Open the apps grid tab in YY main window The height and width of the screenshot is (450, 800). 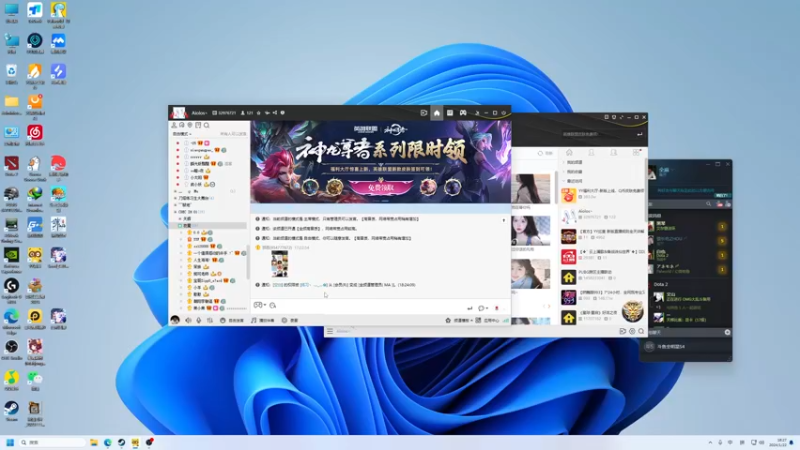point(636,153)
